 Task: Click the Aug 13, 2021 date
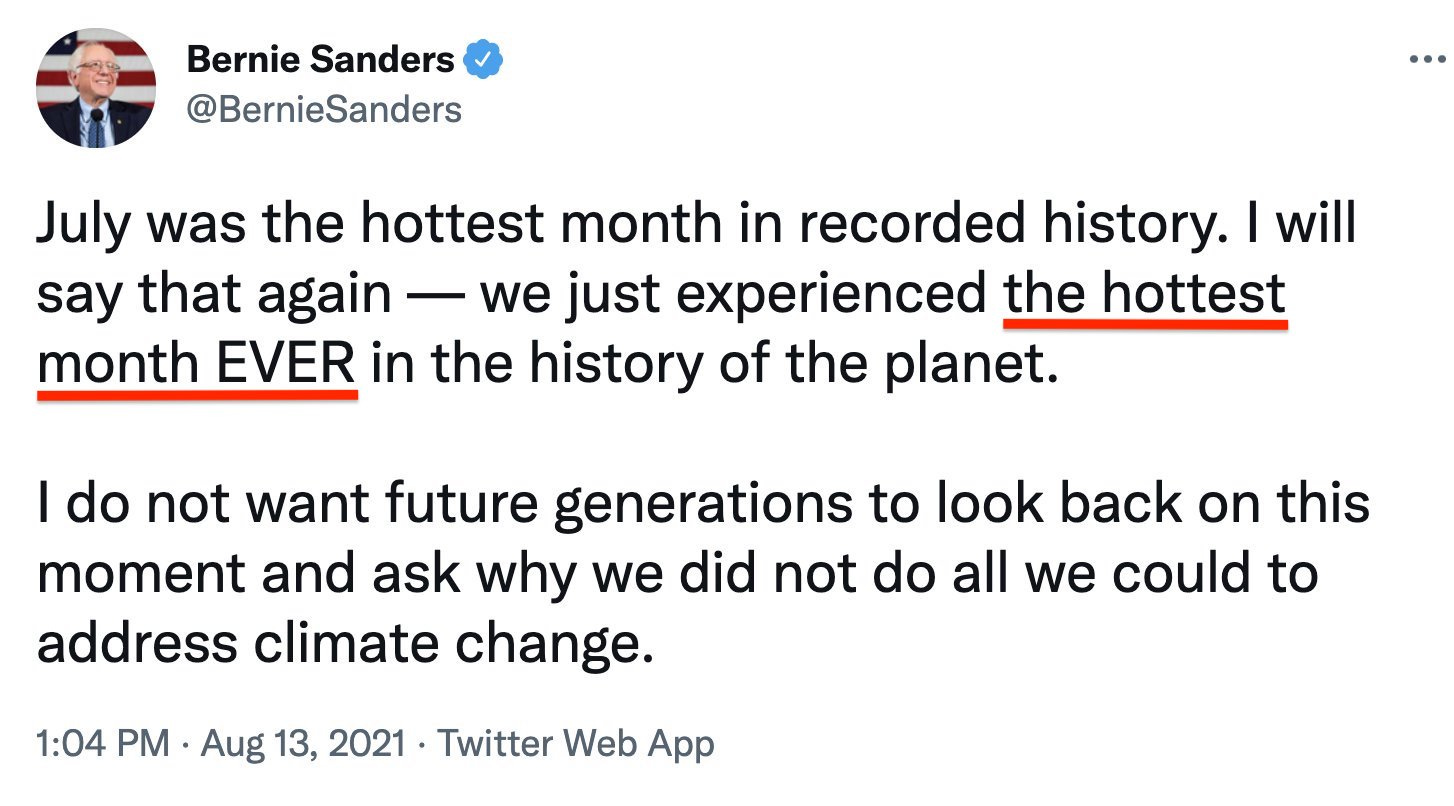coord(303,744)
